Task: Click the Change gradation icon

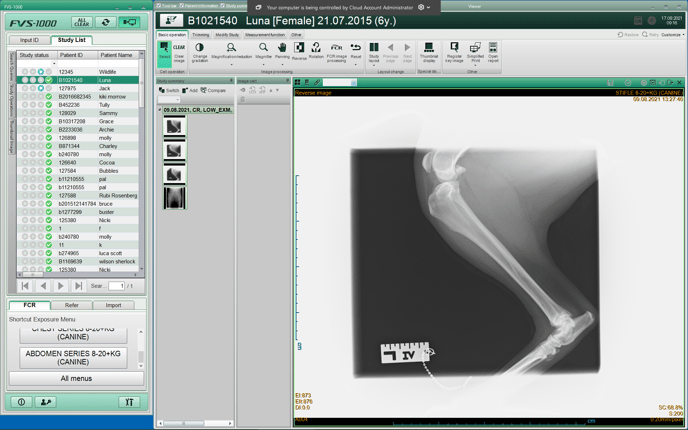Action: (x=200, y=50)
